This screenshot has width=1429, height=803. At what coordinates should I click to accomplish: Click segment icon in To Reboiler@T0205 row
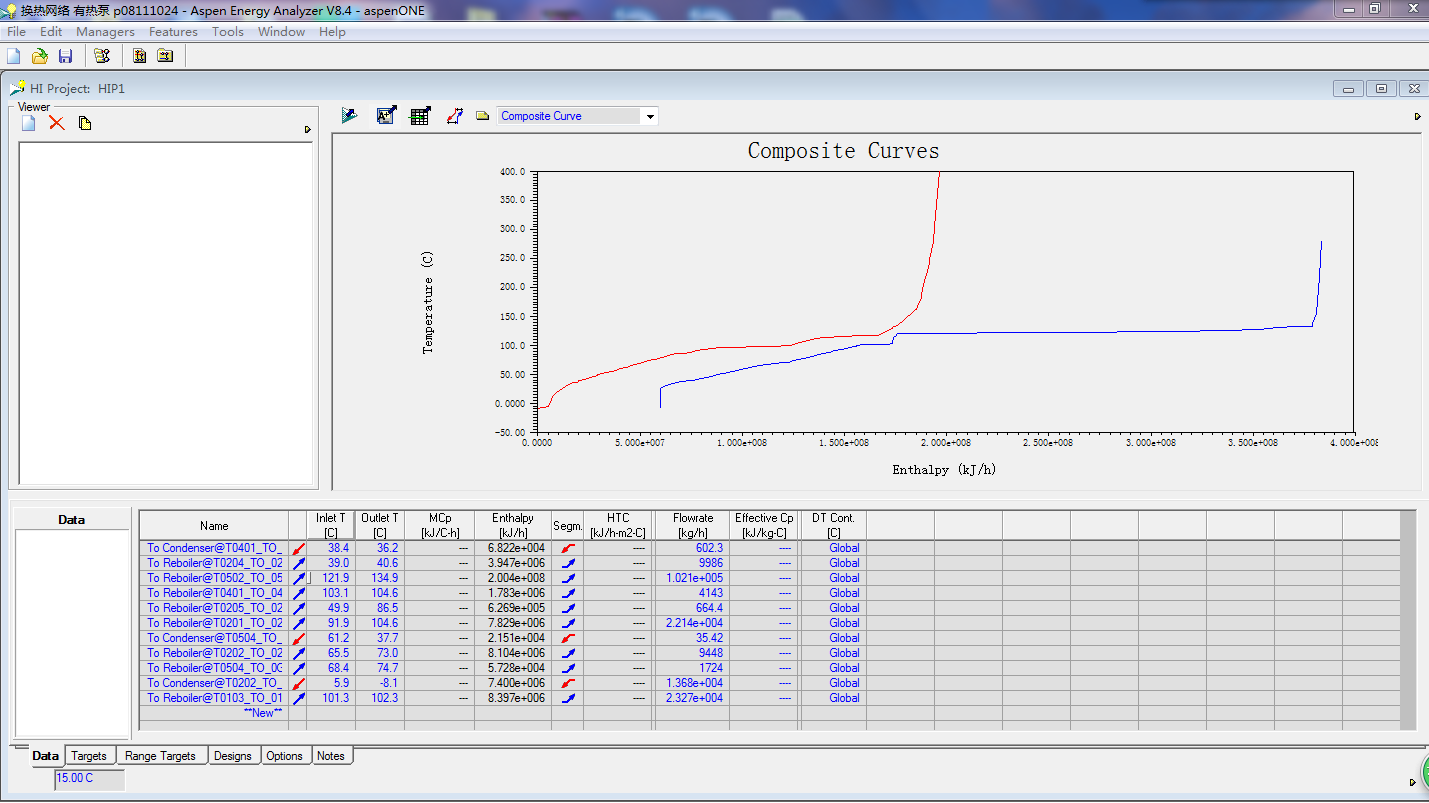[568, 608]
